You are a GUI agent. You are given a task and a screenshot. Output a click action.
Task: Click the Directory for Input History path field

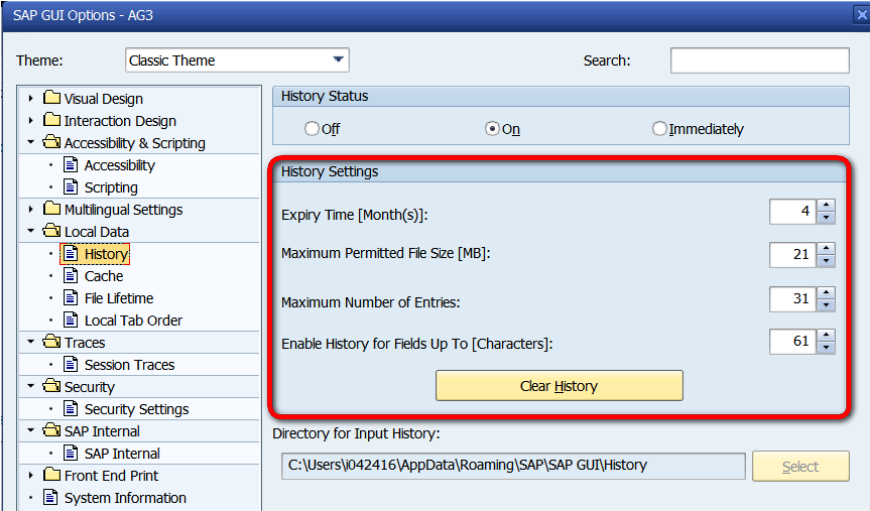(x=513, y=466)
